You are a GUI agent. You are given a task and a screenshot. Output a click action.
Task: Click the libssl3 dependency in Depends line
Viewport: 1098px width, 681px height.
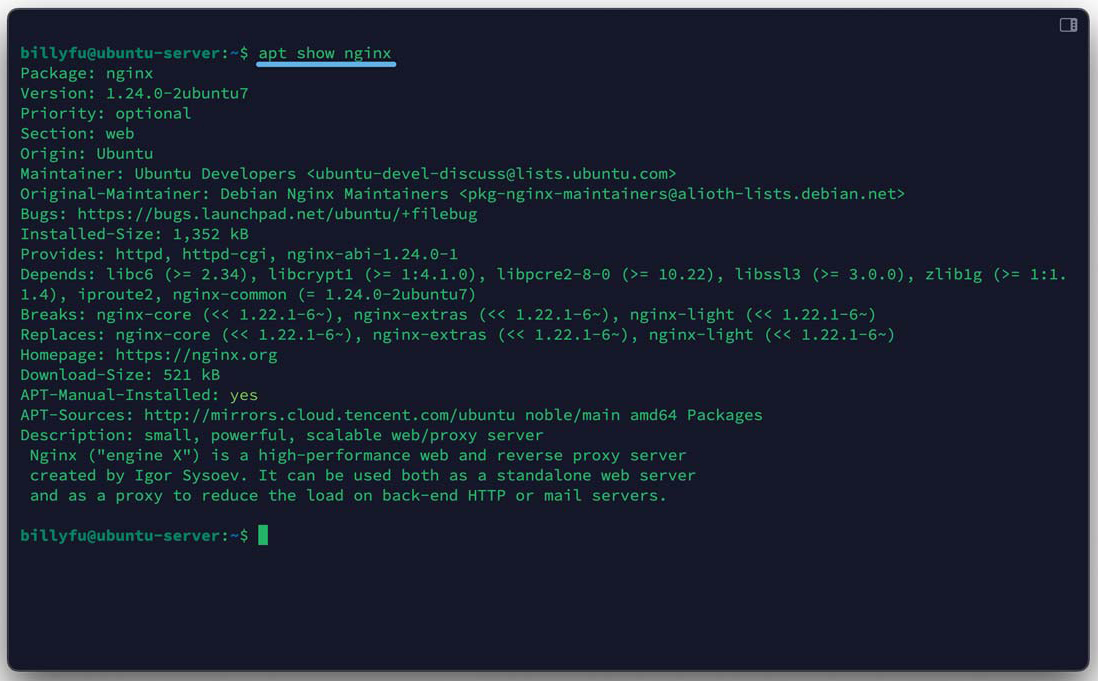[767, 274]
